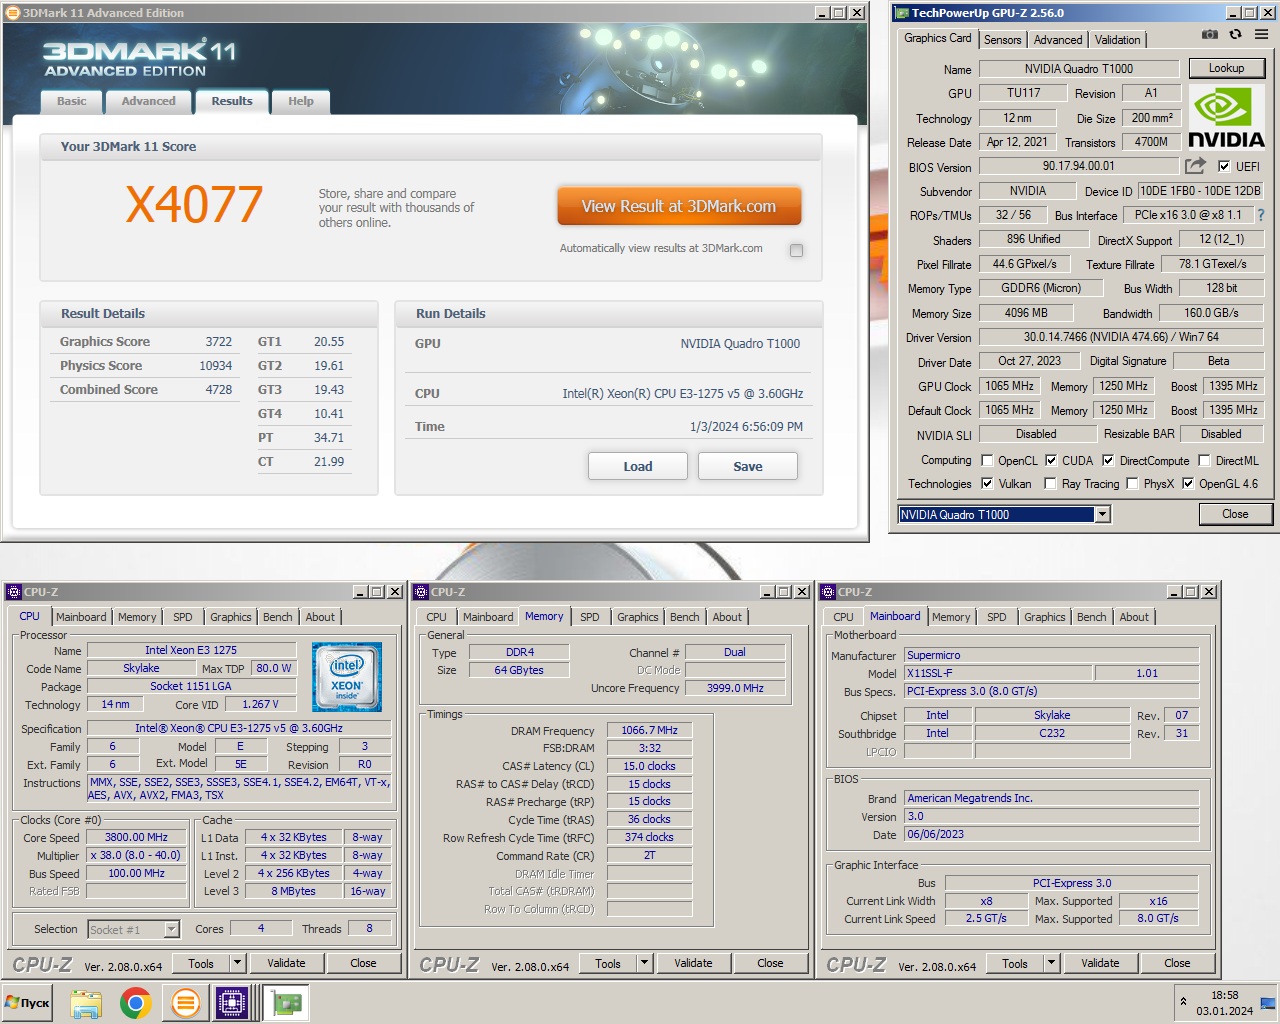Open the Пуск start button

28,1002
